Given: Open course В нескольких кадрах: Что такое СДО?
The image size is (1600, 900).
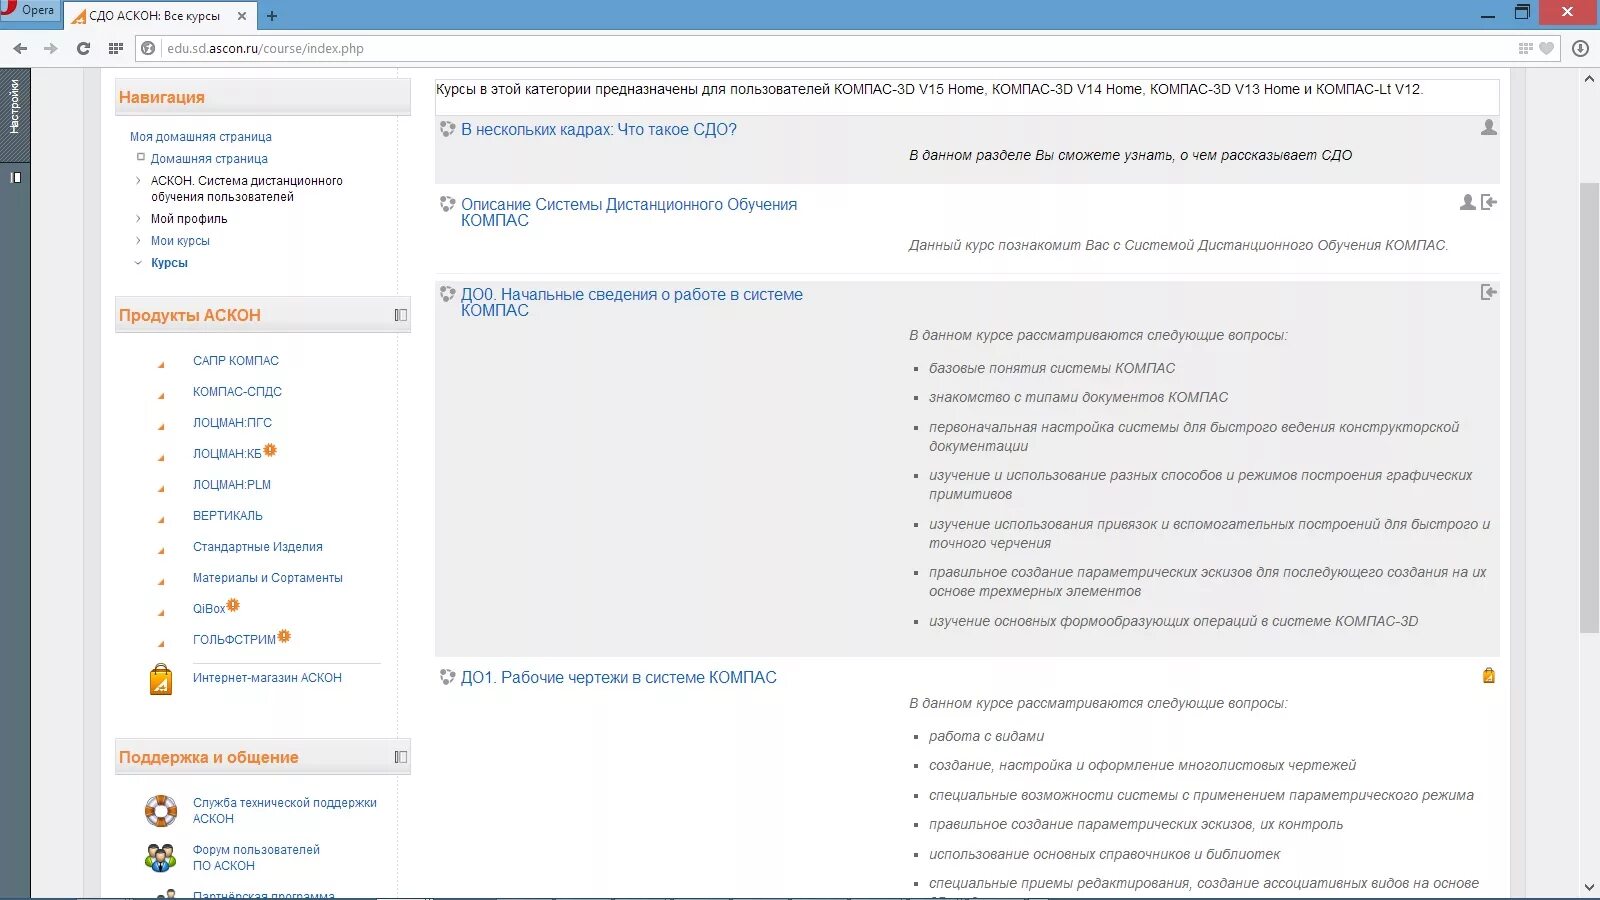Looking at the screenshot, I should 598,130.
